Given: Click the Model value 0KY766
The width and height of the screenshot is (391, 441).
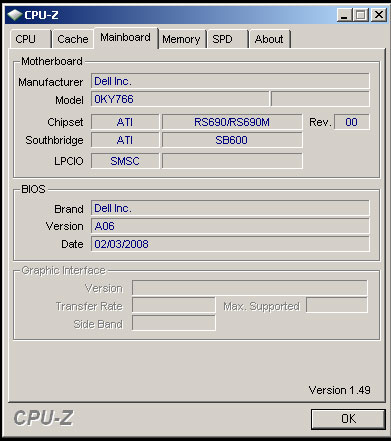Looking at the screenshot, I should point(180,99).
